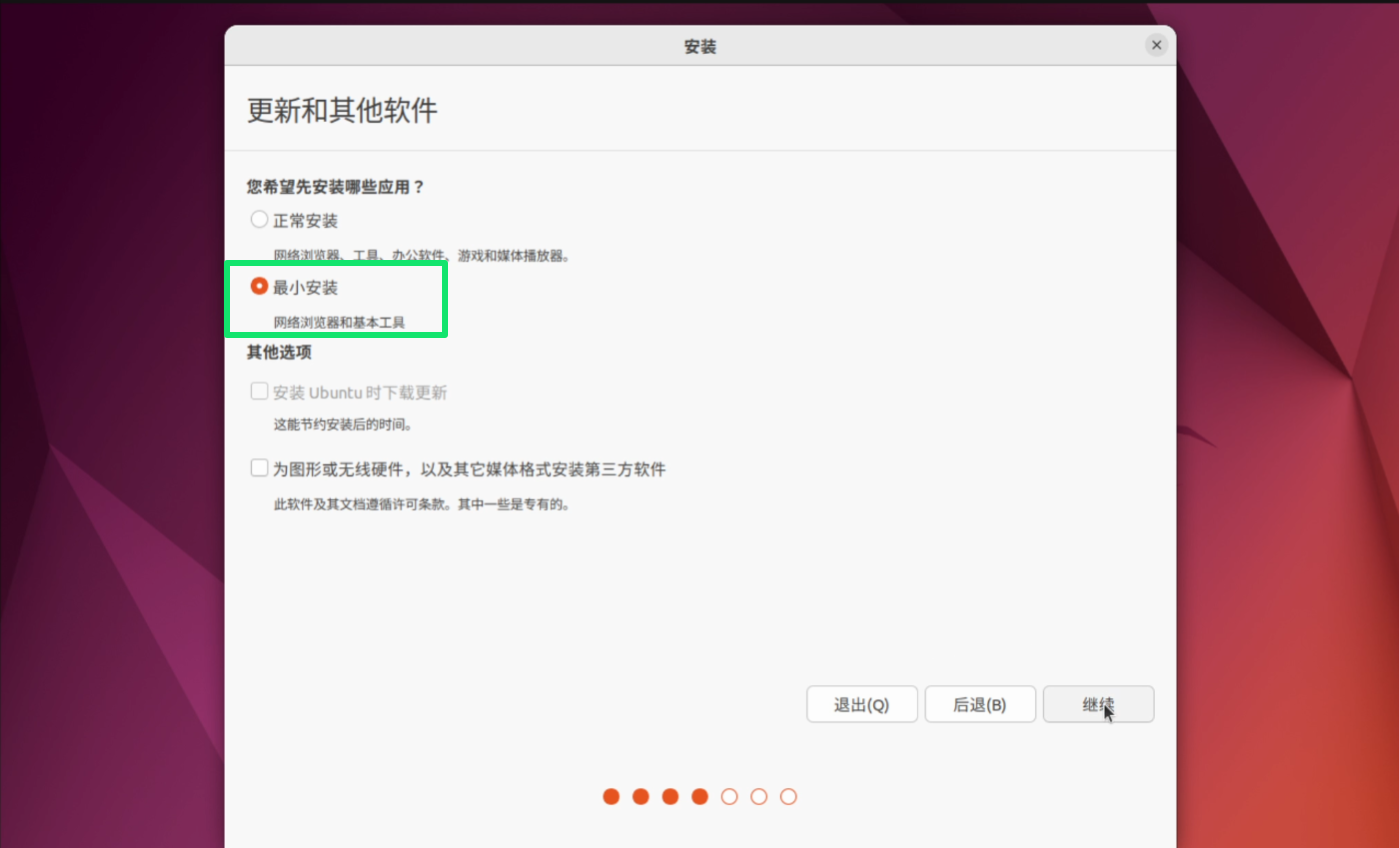Click the 其他选项 section heading

coord(279,352)
